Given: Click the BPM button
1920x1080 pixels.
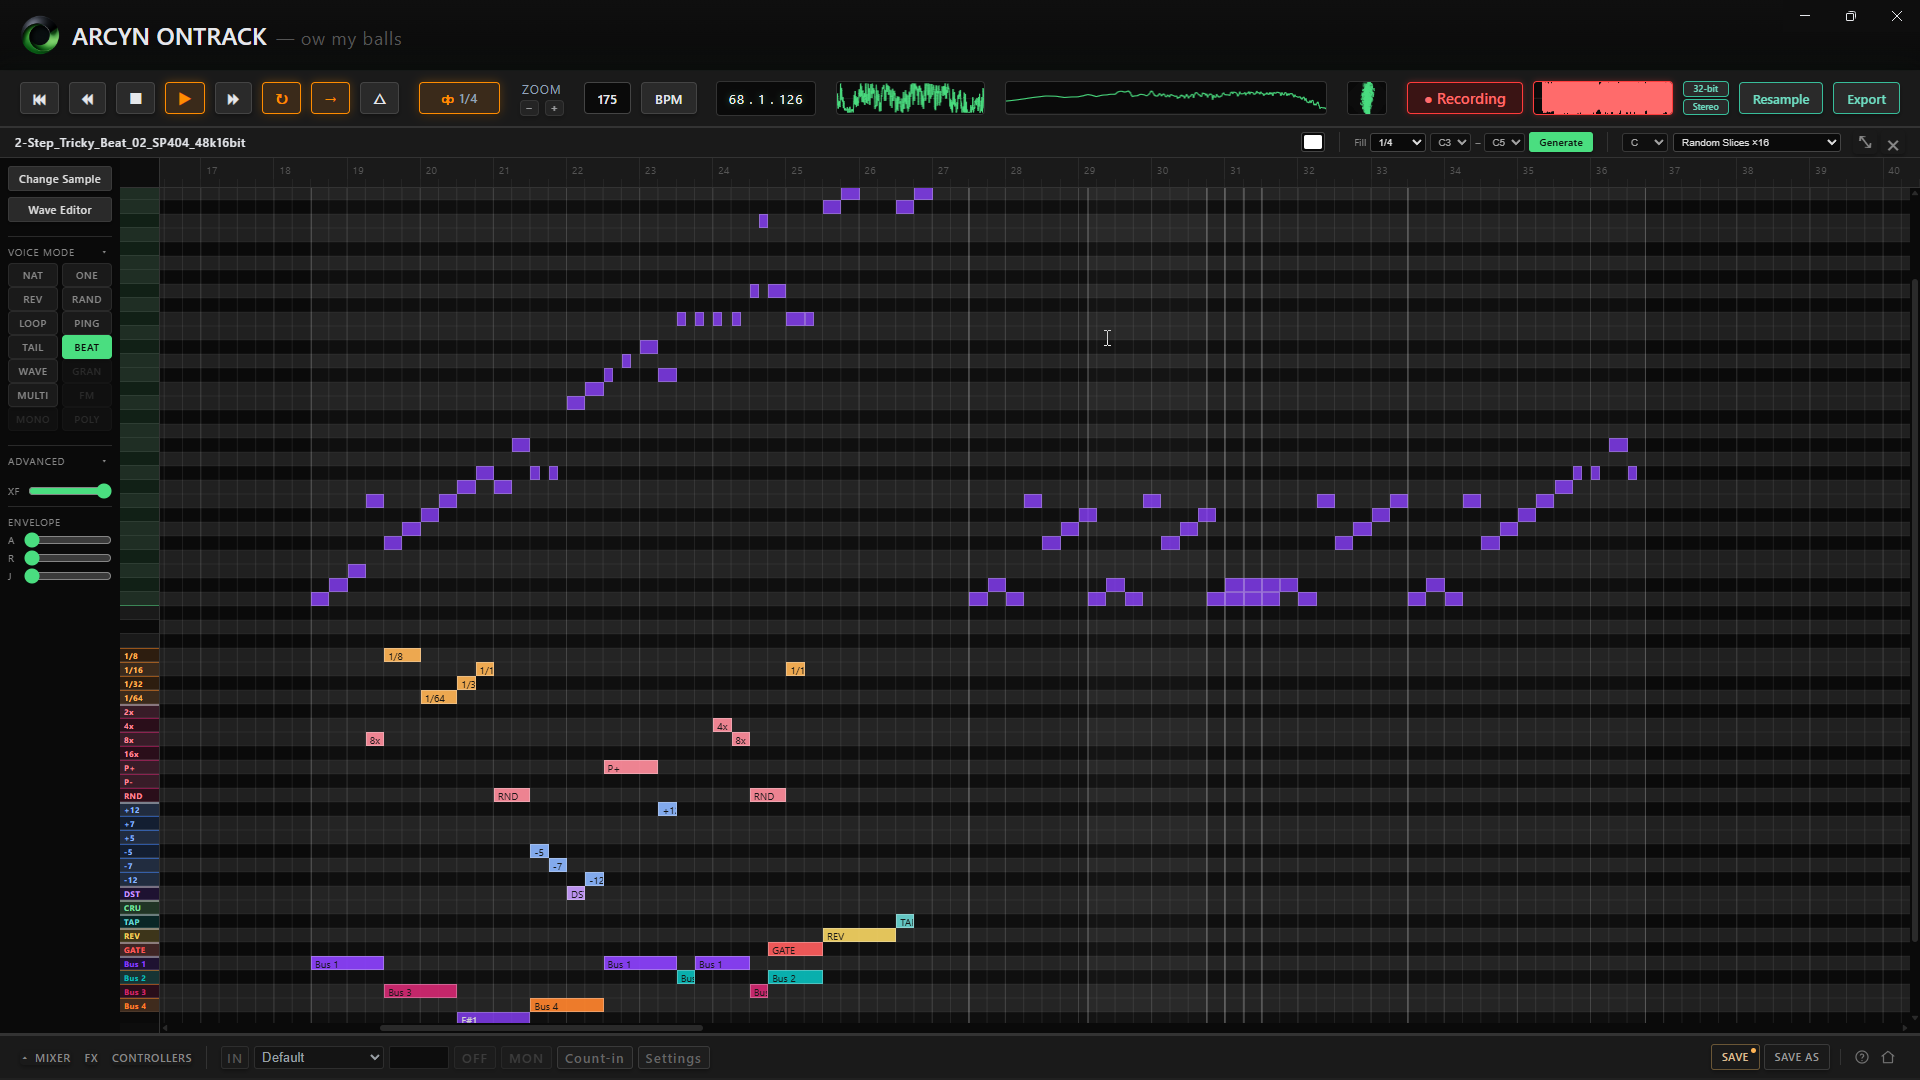Looking at the screenshot, I should 668,99.
